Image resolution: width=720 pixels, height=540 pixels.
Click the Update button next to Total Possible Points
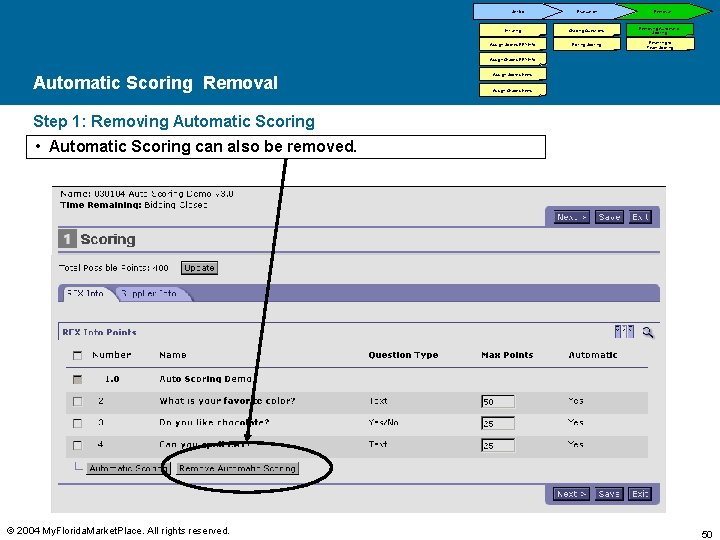(199, 268)
